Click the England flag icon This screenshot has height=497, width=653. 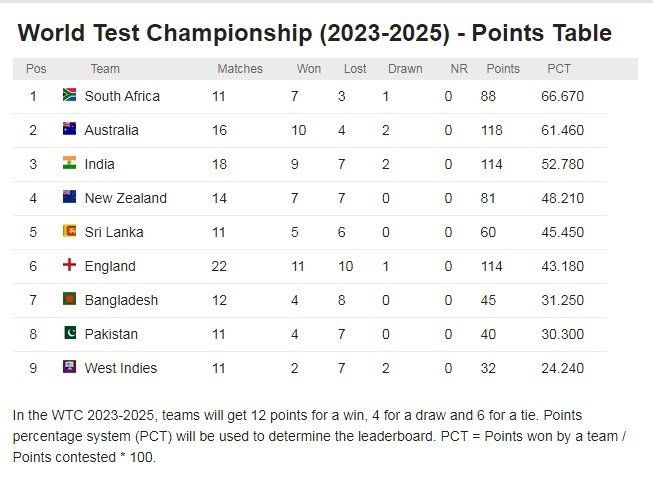[69, 265]
